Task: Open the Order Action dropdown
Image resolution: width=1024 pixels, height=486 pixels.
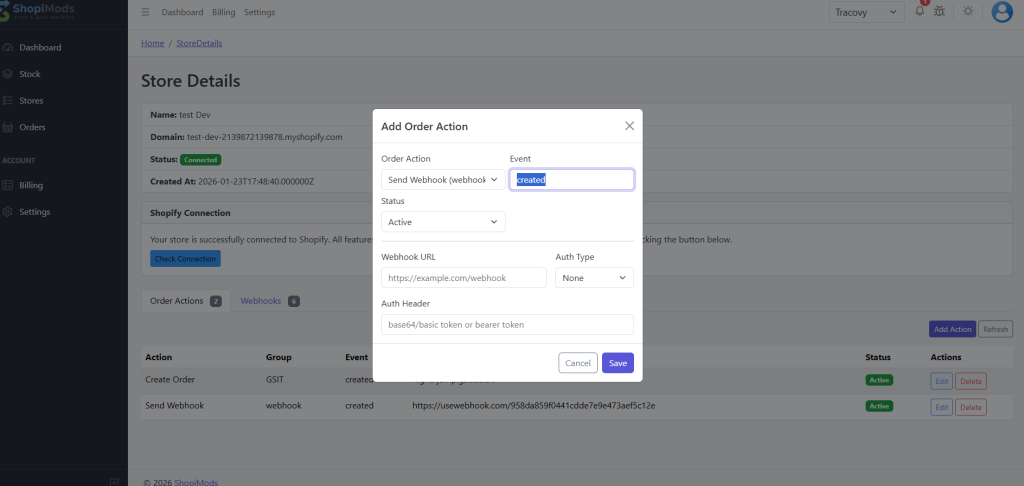Action: click(x=443, y=179)
